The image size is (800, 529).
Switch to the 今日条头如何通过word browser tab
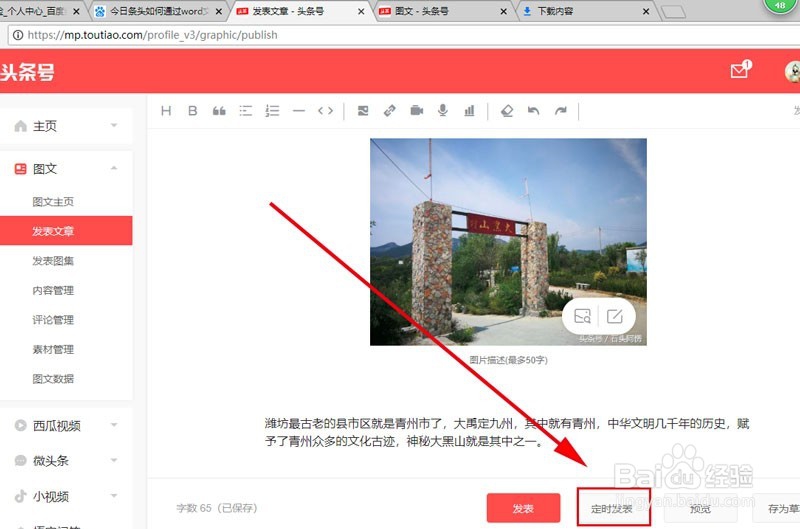point(158,11)
